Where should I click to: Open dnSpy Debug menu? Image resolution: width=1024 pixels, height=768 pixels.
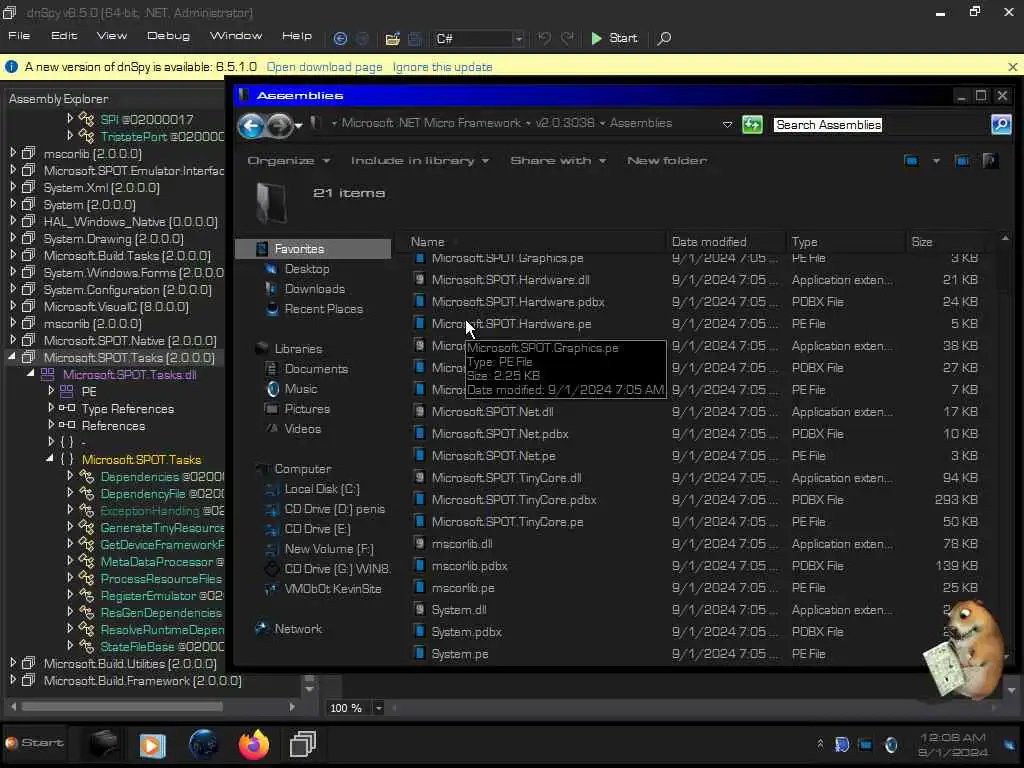pyautogui.click(x=168, y=36)
